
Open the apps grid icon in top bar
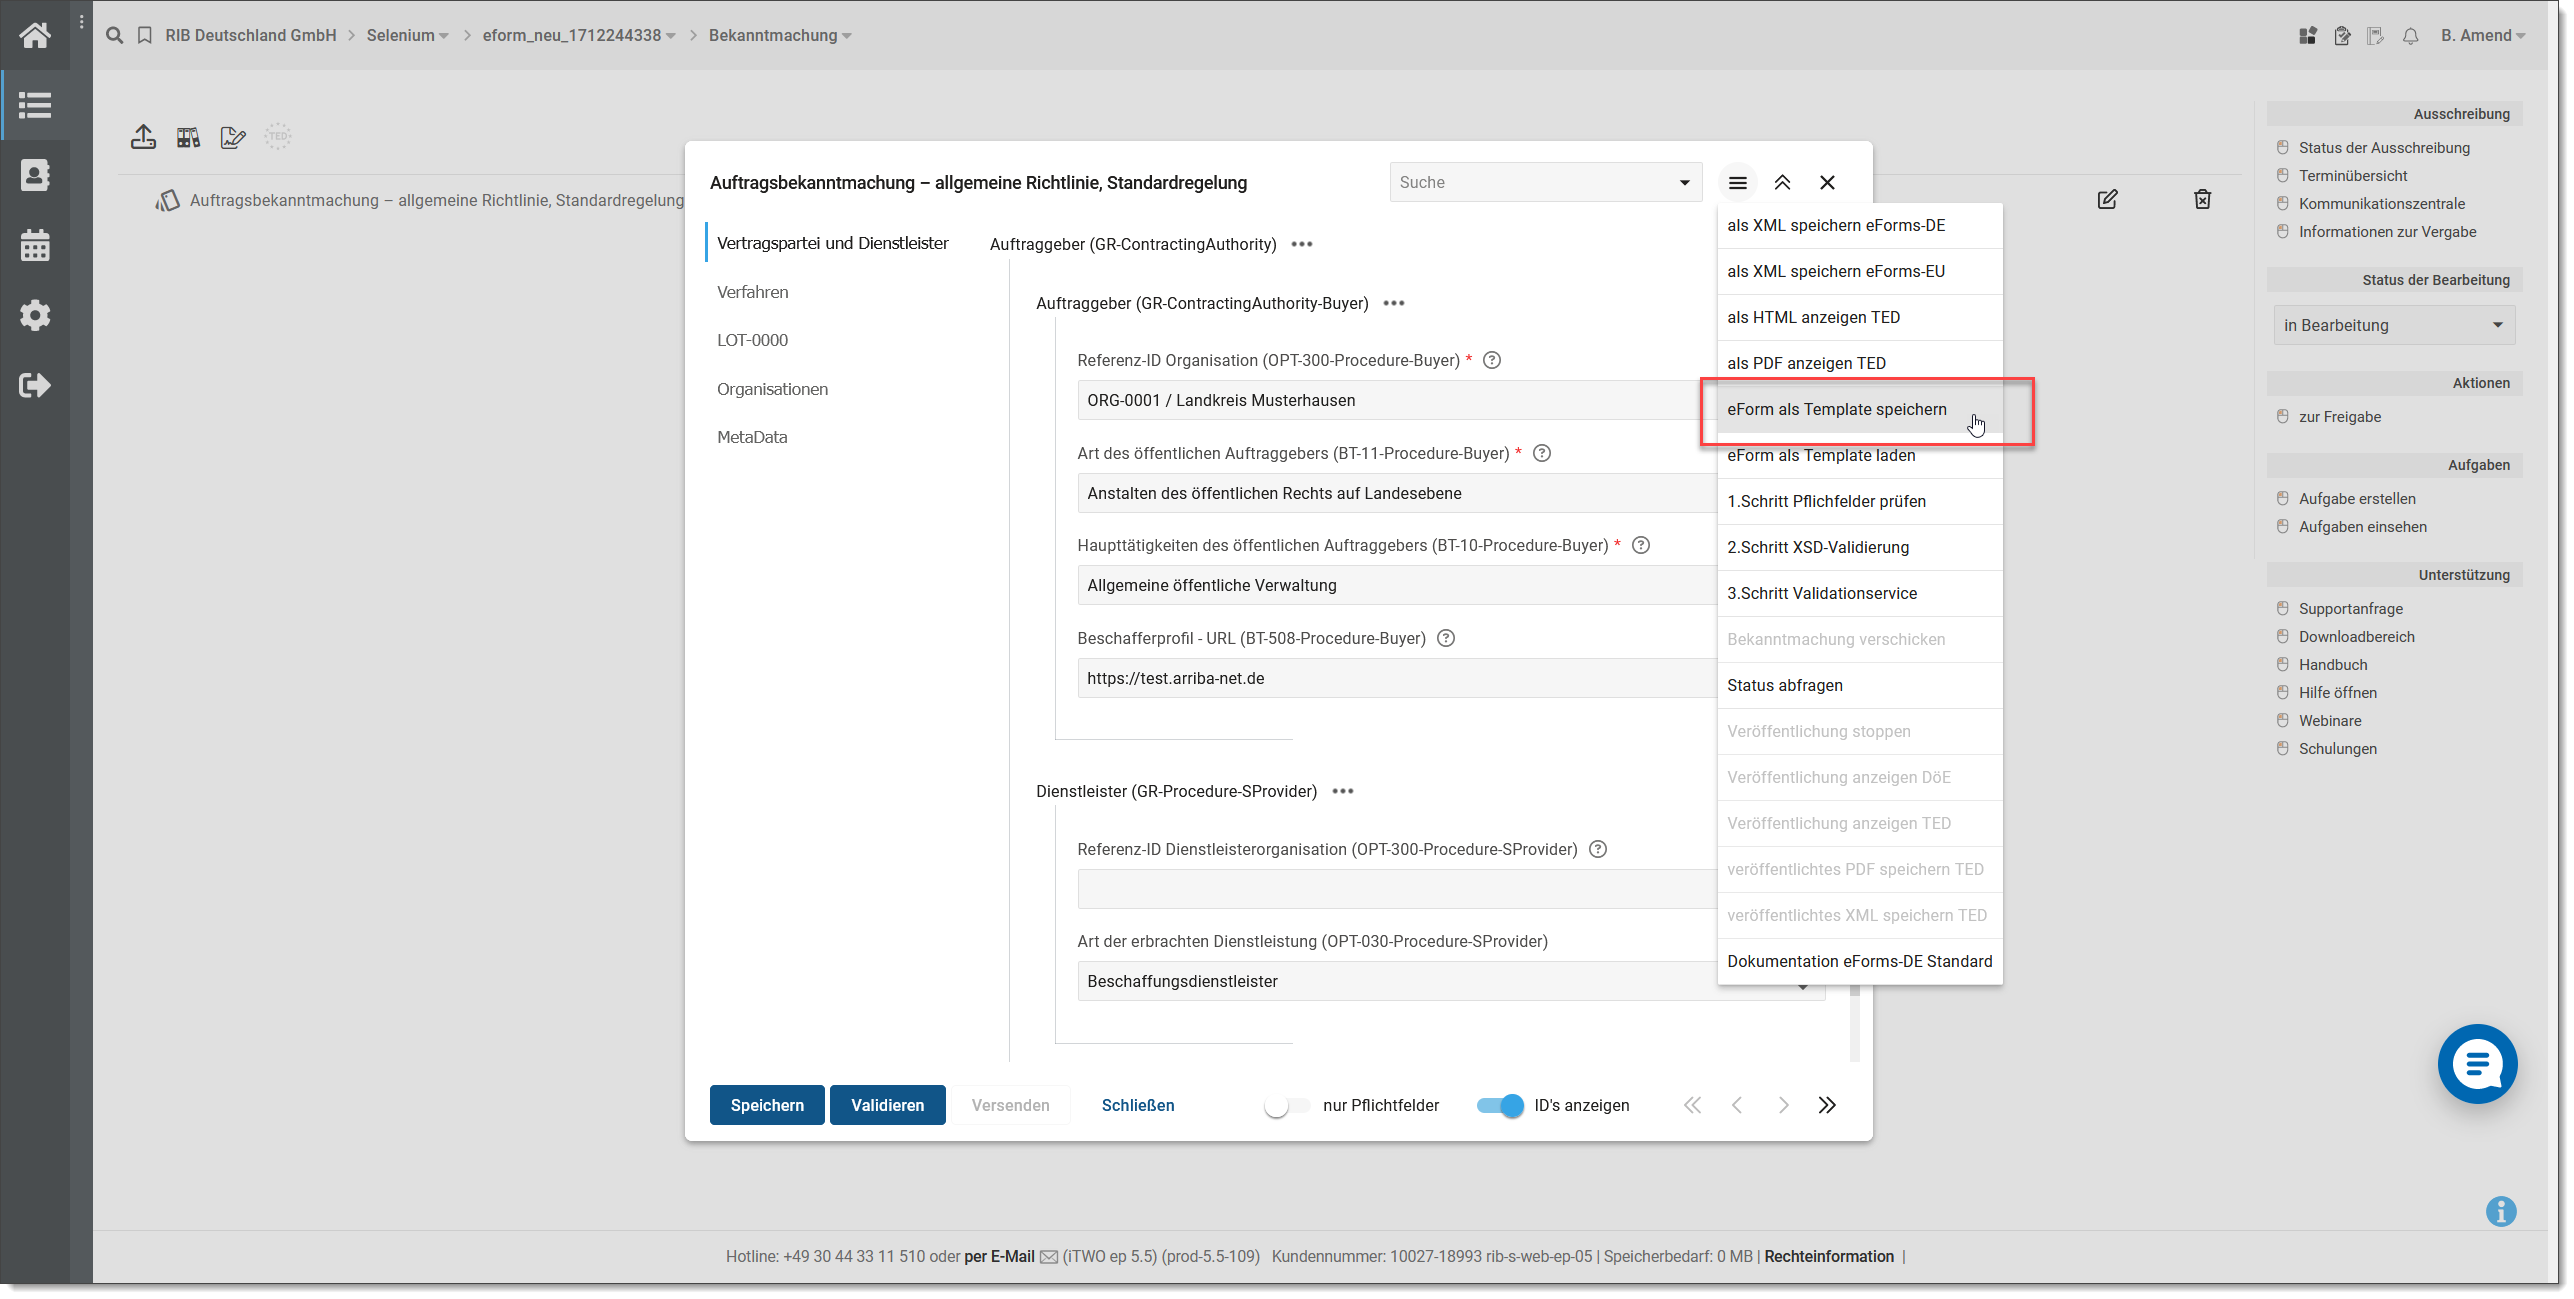pos(2308,36)
